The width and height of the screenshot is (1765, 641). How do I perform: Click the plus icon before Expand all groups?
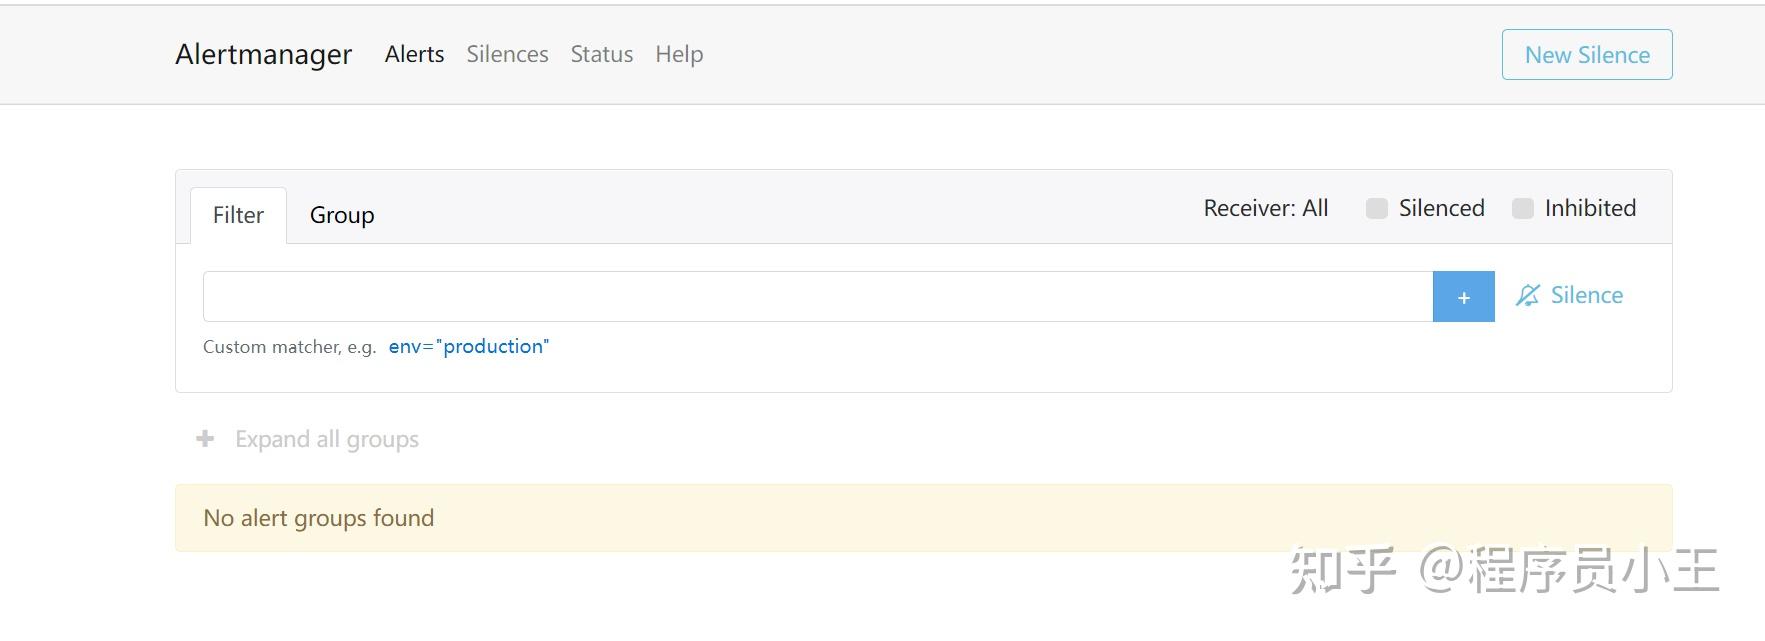[x=205, y=438]
